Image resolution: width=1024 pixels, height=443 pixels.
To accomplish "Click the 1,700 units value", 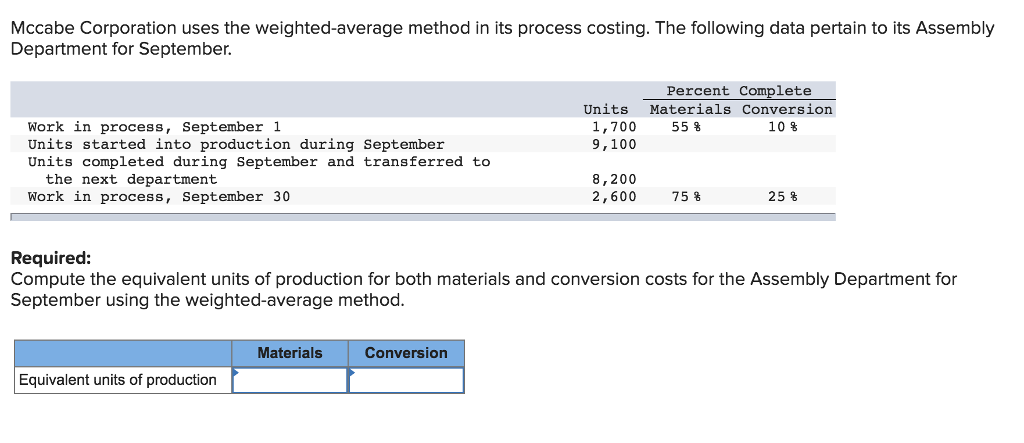I will [614, 127].
